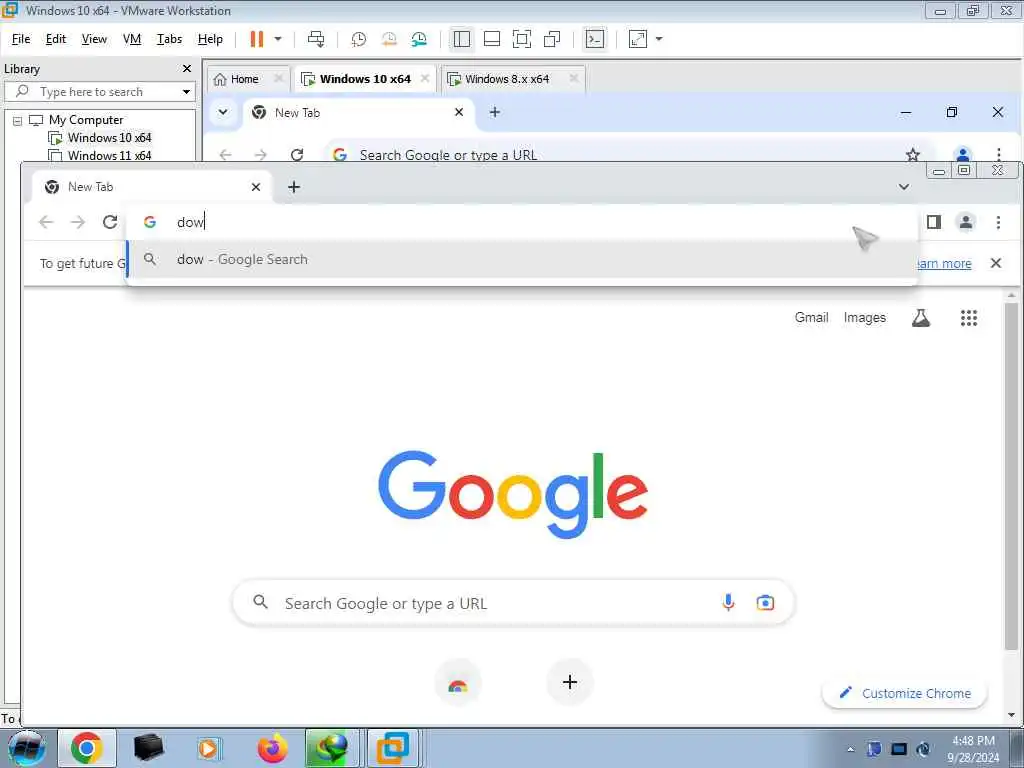Image resolution: width=1024 pixels, height=768 pixels.
Task: Open the snapshot manager wrench-clock icon
Action: 419,39
